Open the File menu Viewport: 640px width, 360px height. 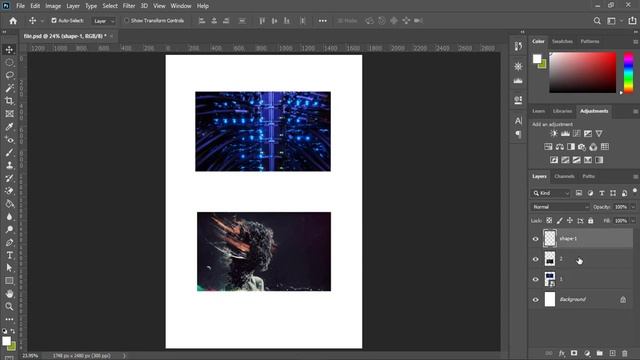coord(20,6)
